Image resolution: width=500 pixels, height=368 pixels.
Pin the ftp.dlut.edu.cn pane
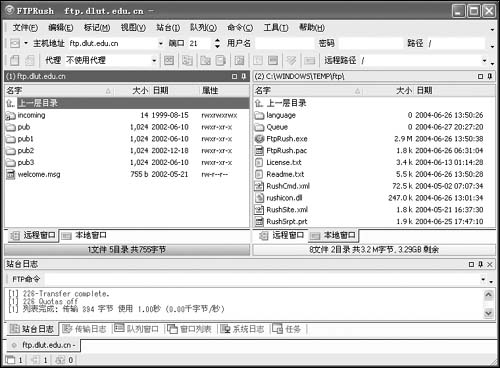tap(244, 76)
